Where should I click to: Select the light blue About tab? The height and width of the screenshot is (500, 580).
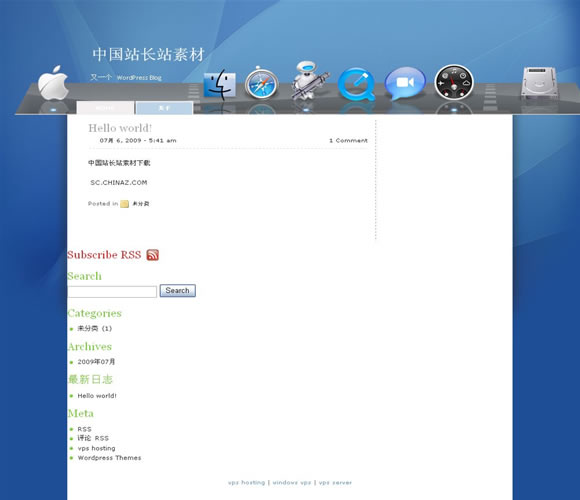164,108
